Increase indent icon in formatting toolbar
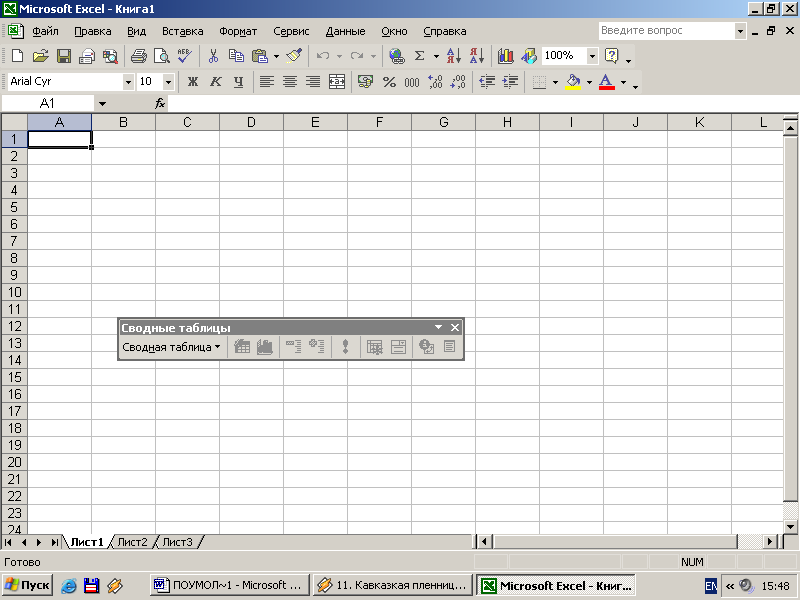Viewport: 800px width, 600px height. [x=510, y=82]
